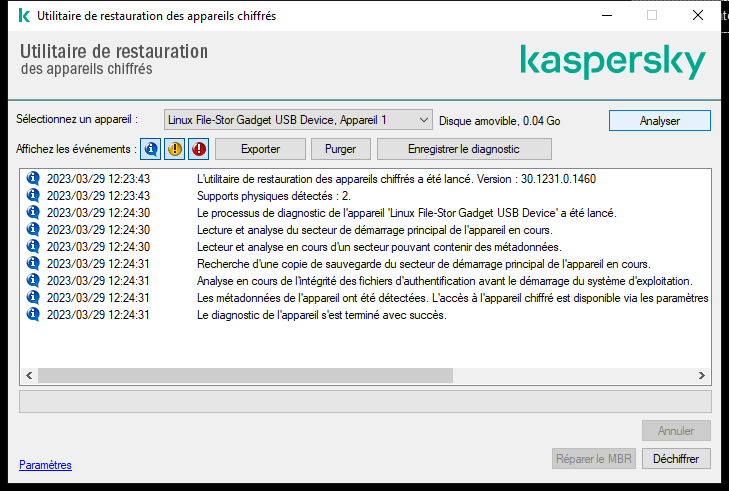Image resolution: width=729 pixels, height=491 pixels.
Task: Click the Analyser button
Action: [x=660, y=121]
